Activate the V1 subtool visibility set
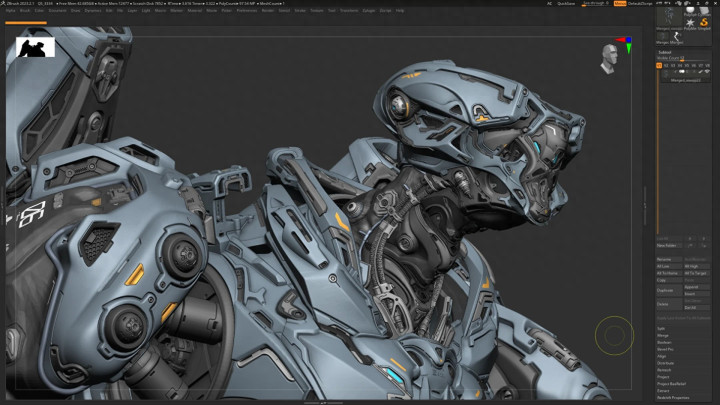The image size is (720, 405). tap(660, 66)
